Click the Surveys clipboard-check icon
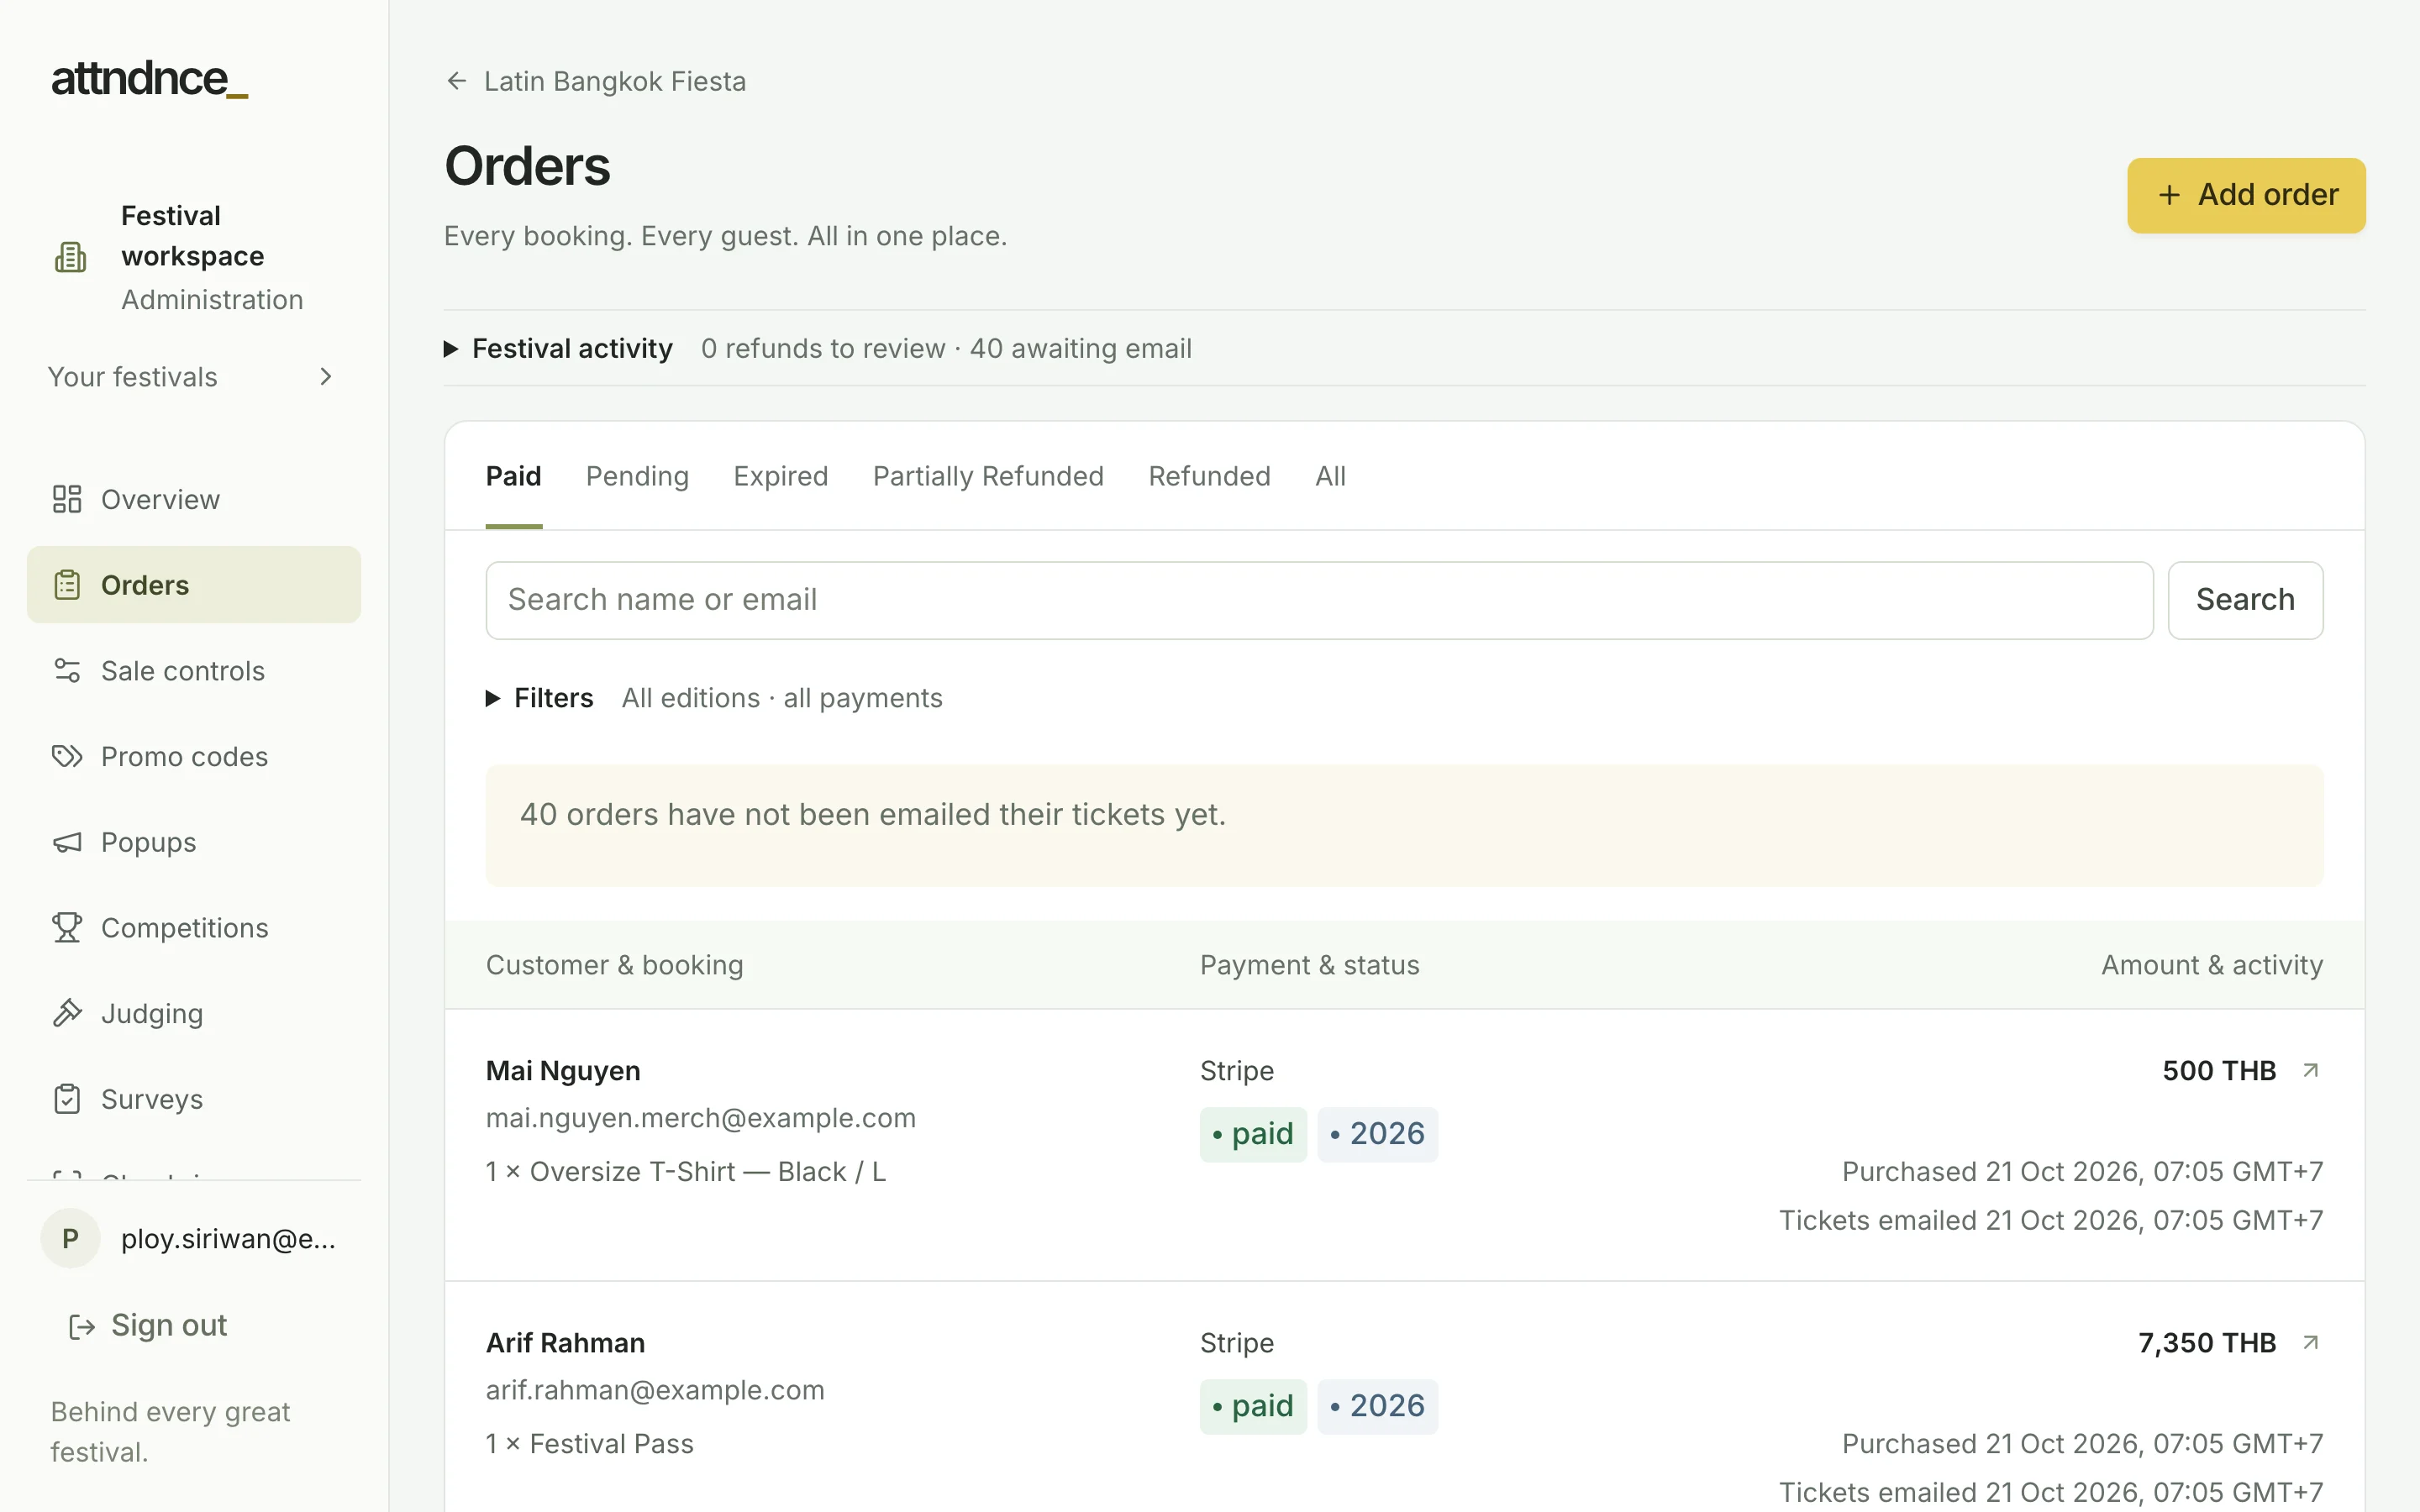Image resolution: width=2420 pixels, height=1512 pixels. [67, 1100]
